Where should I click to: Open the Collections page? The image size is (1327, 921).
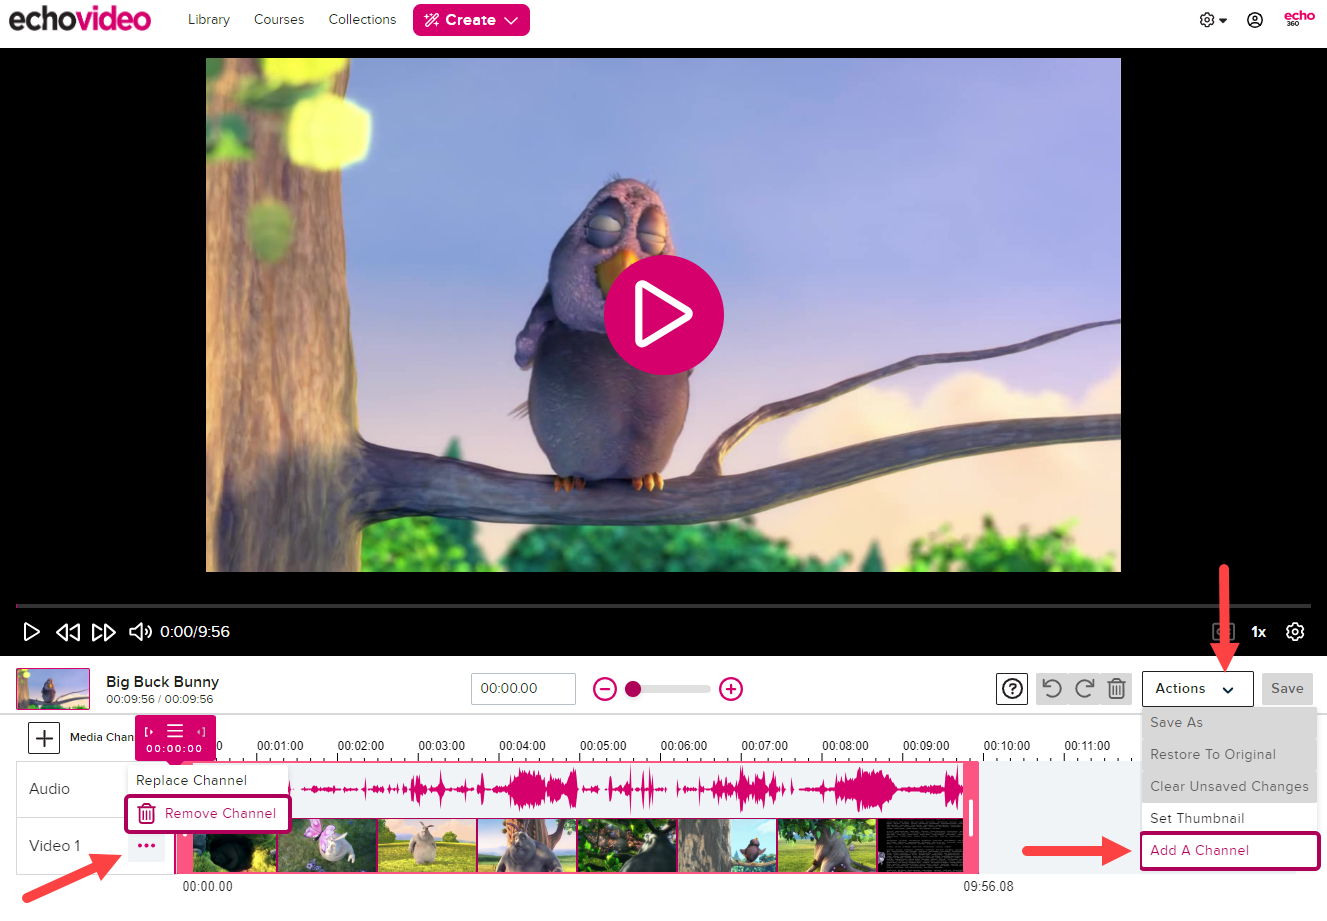(x=362, y=19)
